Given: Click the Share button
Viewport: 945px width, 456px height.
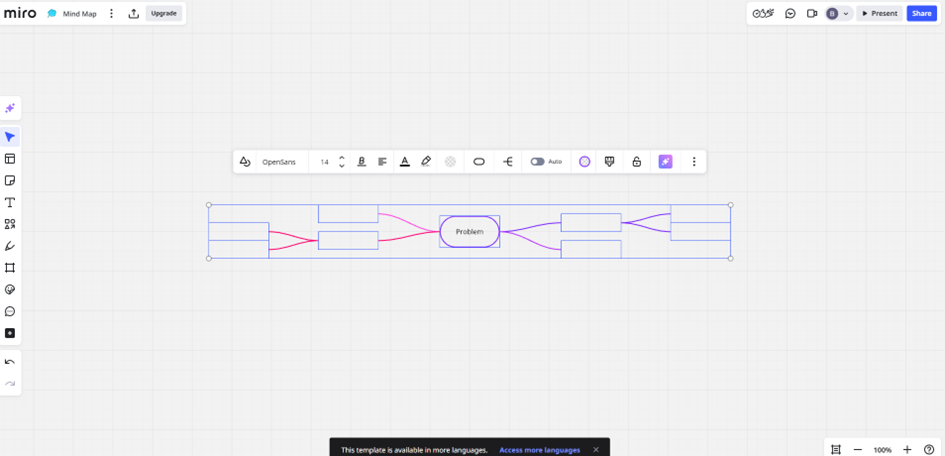Looking at the screenshot, I should coord(921,14).
